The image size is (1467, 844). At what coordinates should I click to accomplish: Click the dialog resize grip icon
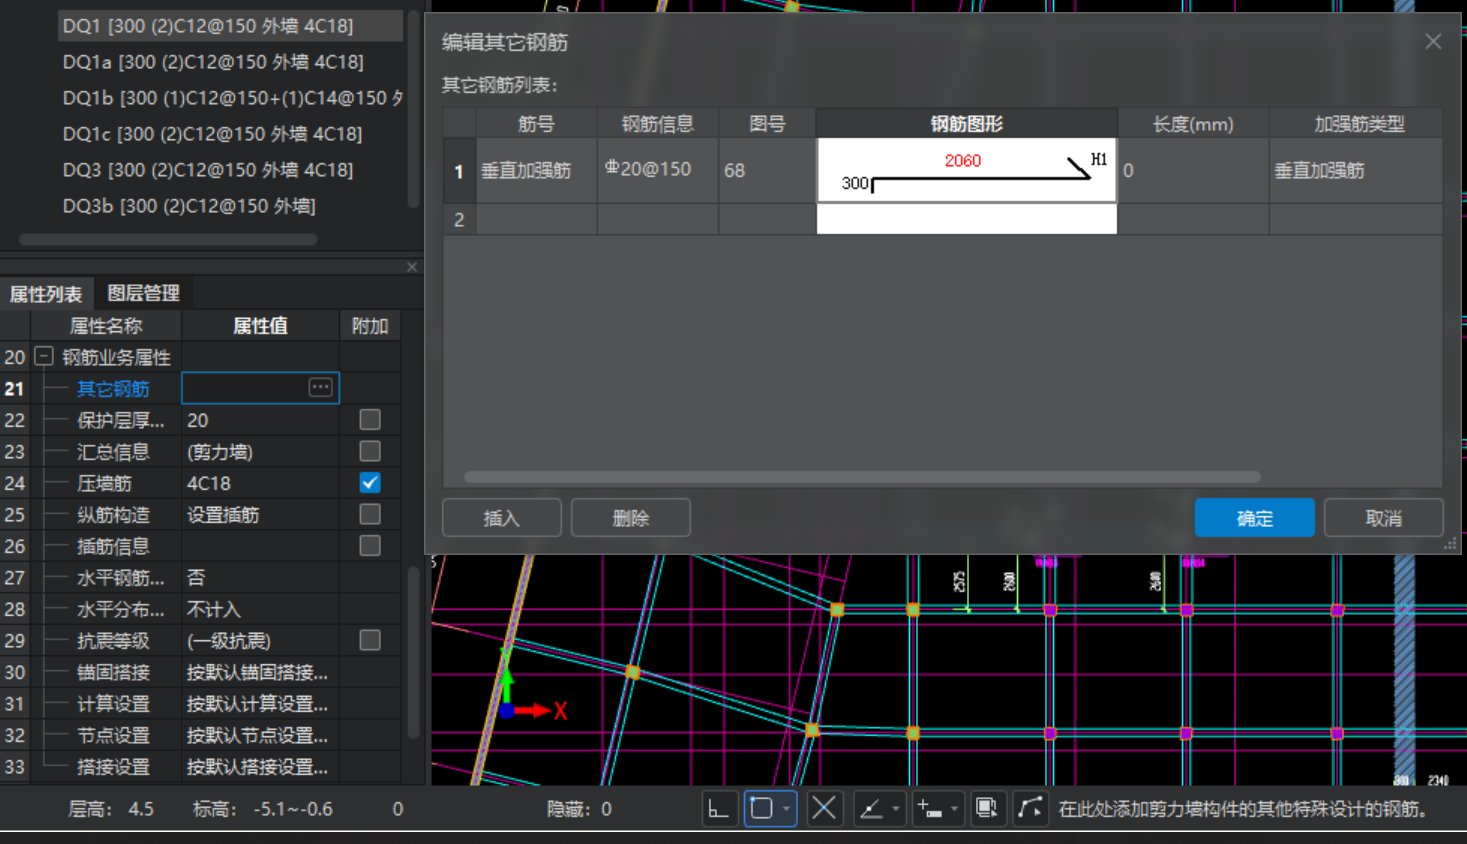coord(1450,543)
